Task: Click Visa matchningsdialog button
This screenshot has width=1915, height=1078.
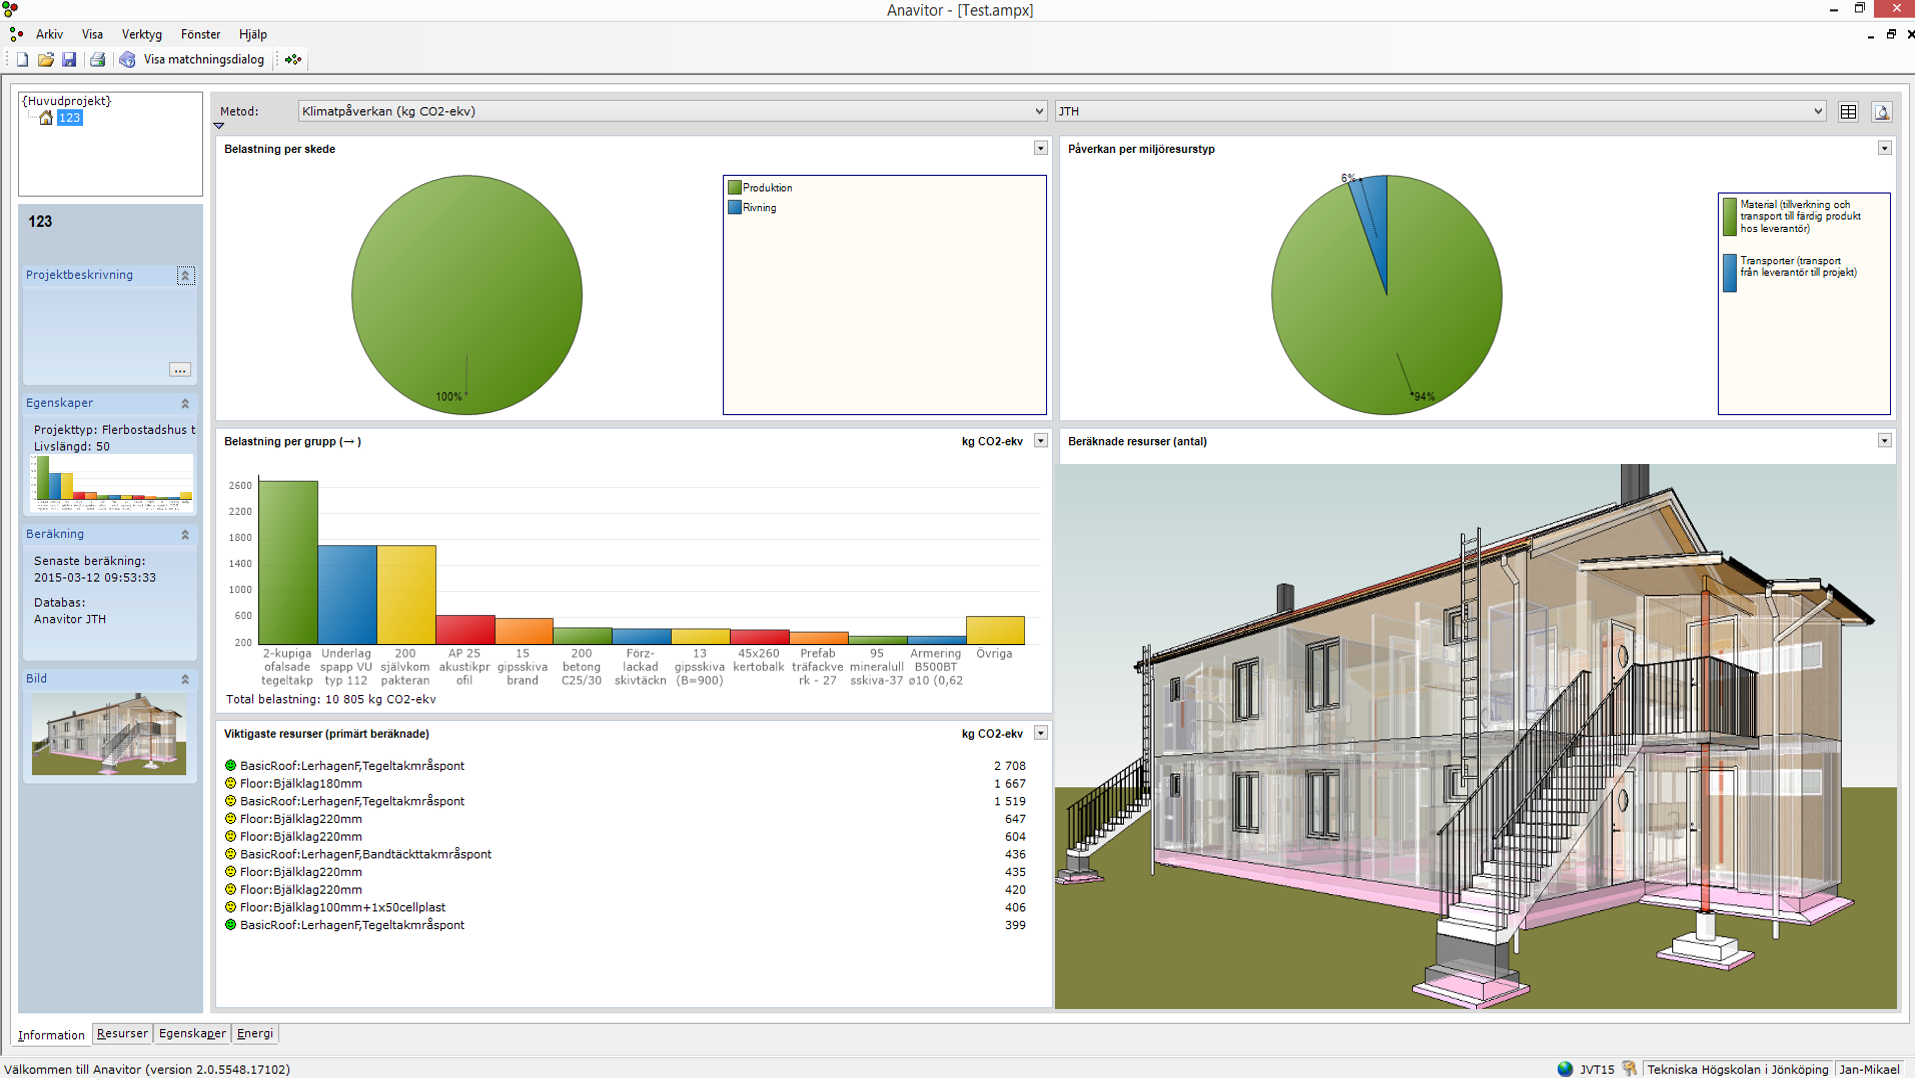Action: tap(204, 60)
